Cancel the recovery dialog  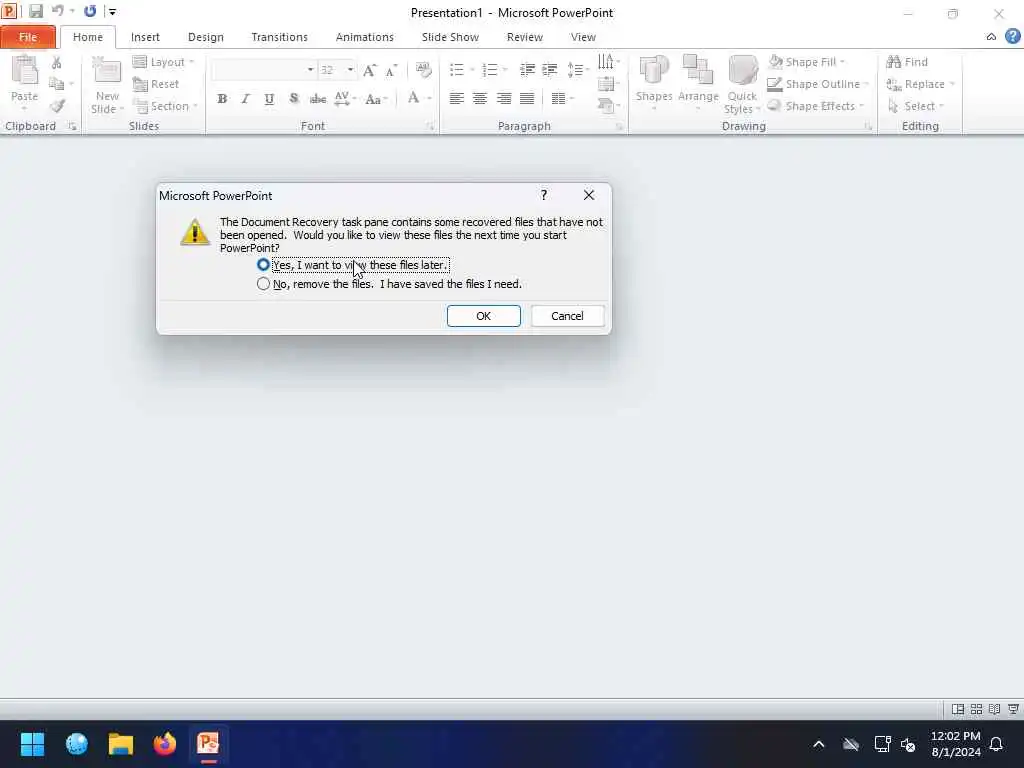point(567,316)
